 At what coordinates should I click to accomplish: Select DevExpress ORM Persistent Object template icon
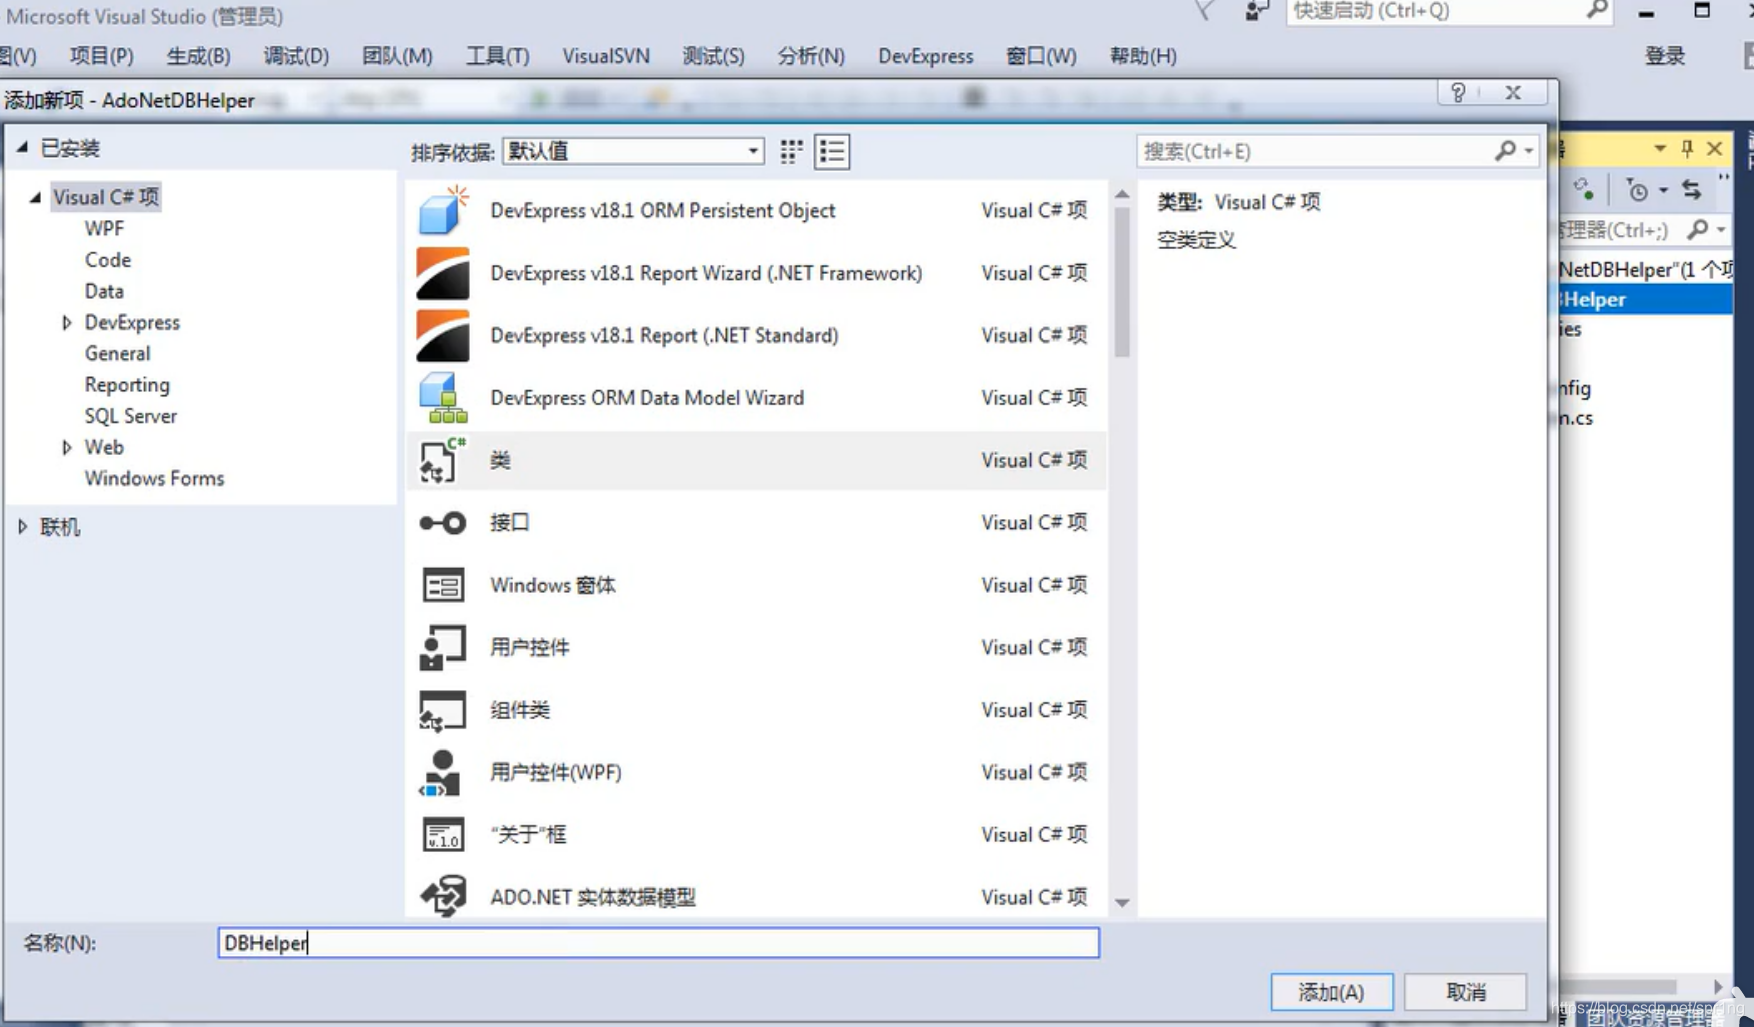(443, 210)
